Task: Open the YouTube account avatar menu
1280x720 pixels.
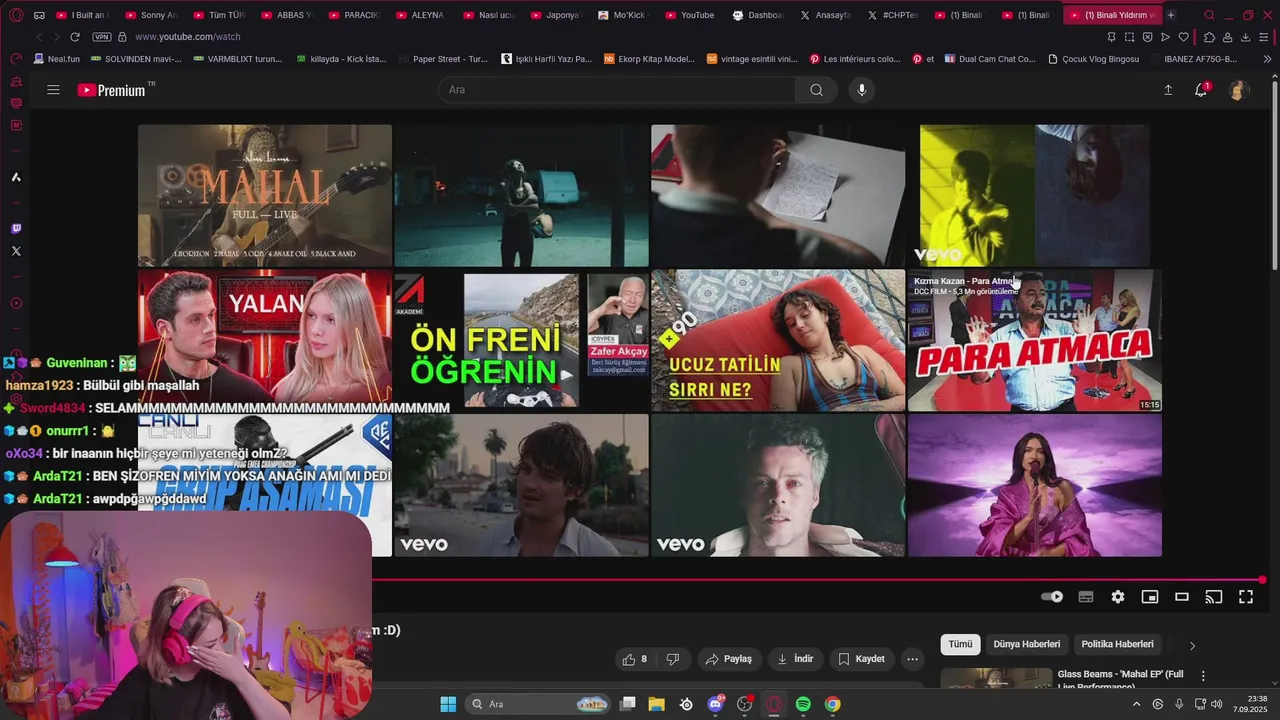Action: tap(1238, 90)
